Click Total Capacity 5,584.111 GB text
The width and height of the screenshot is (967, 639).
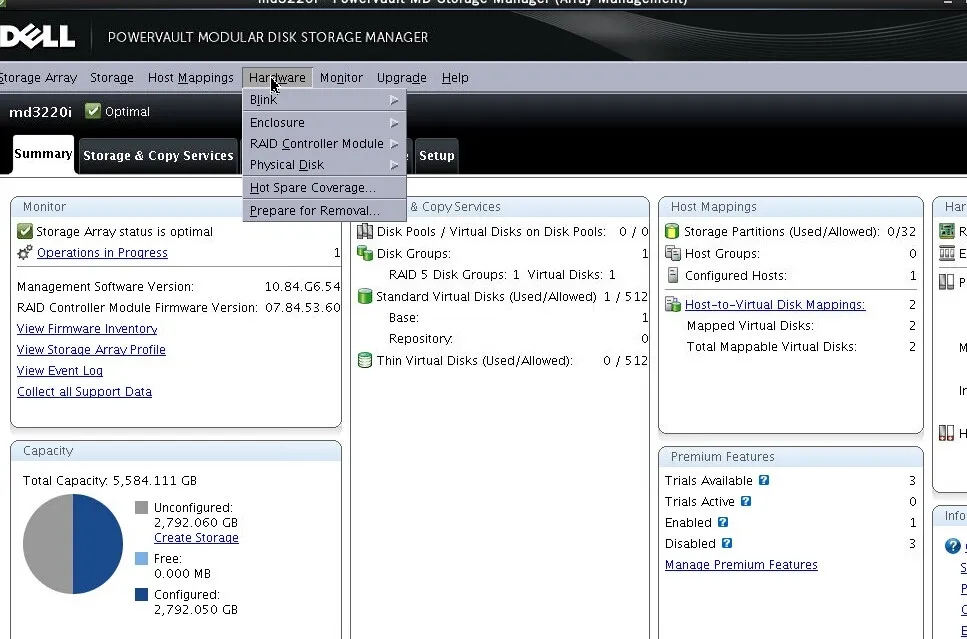coord(110,480)
